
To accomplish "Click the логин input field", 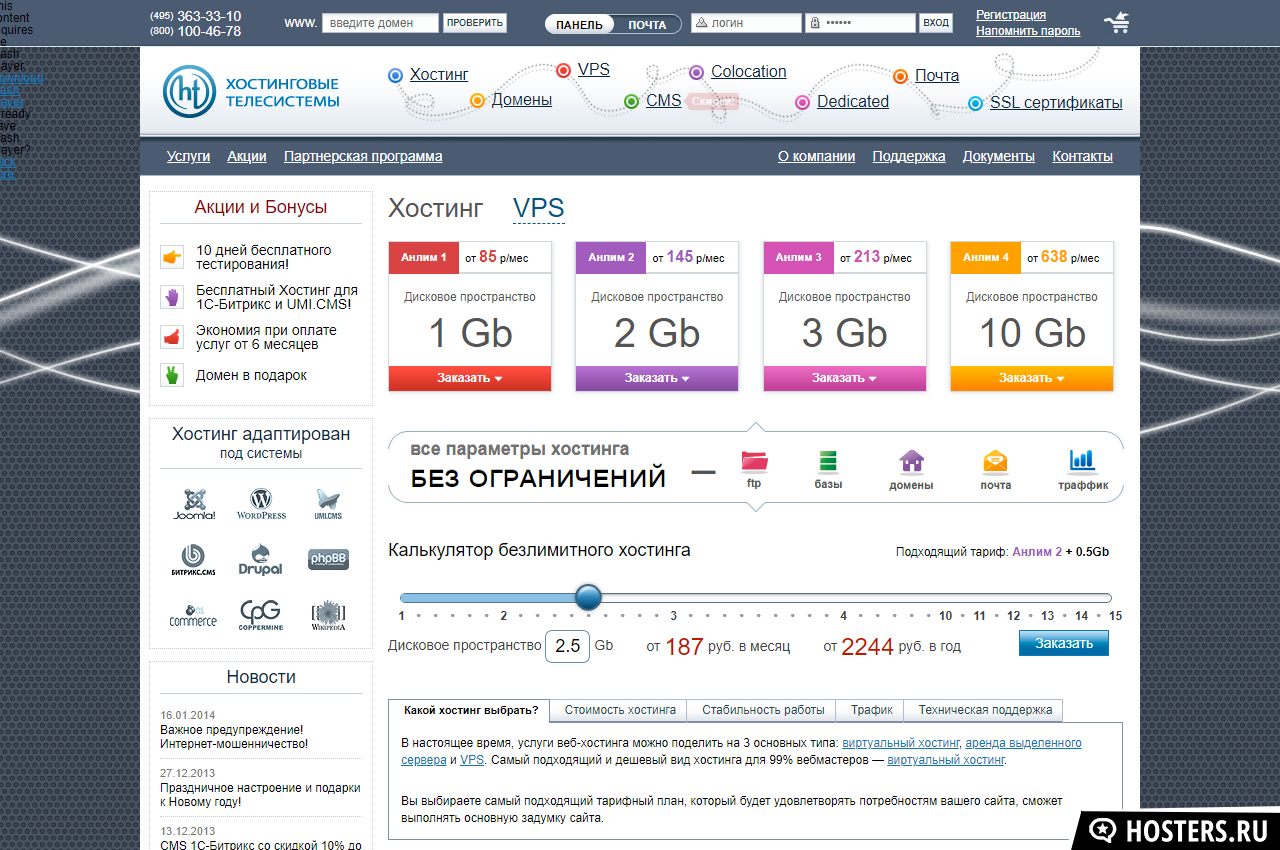I will (x=753, y=23).
